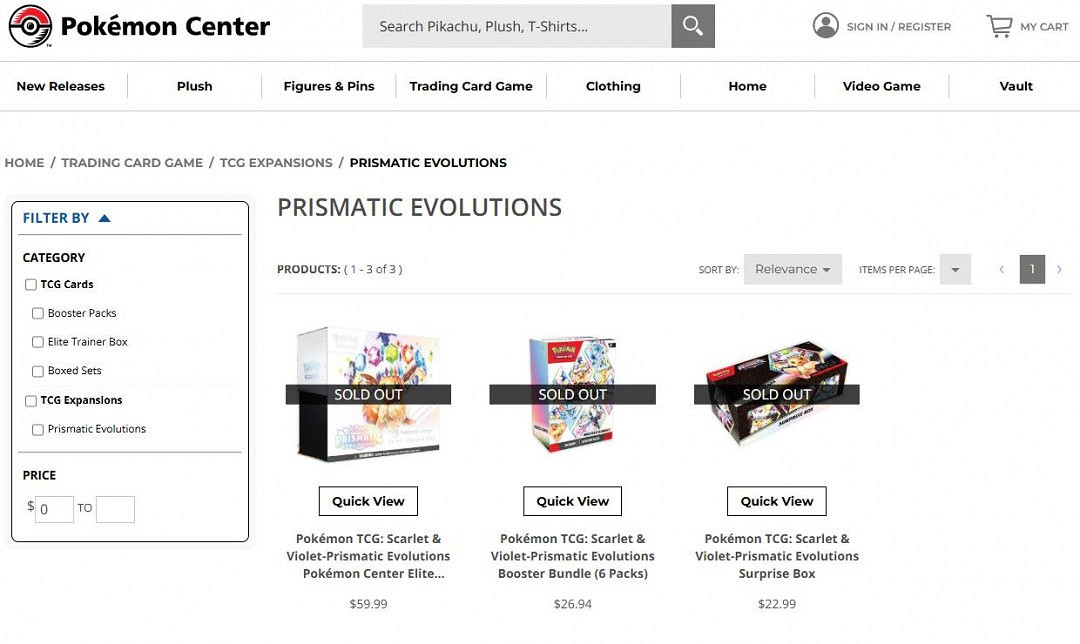
Task: Check the TCG Cards category checkbox
Action: pos(31,285)
